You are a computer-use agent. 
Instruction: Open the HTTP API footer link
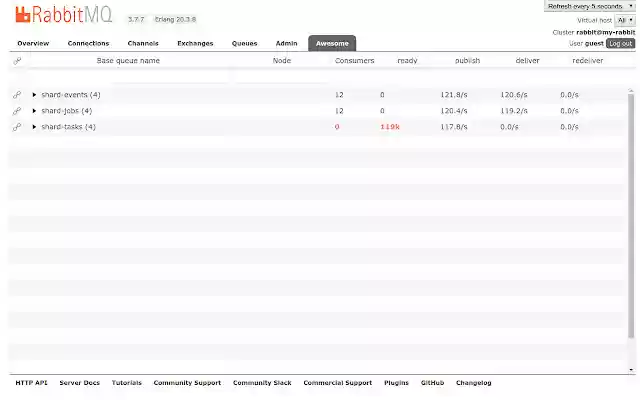point(31,383)
